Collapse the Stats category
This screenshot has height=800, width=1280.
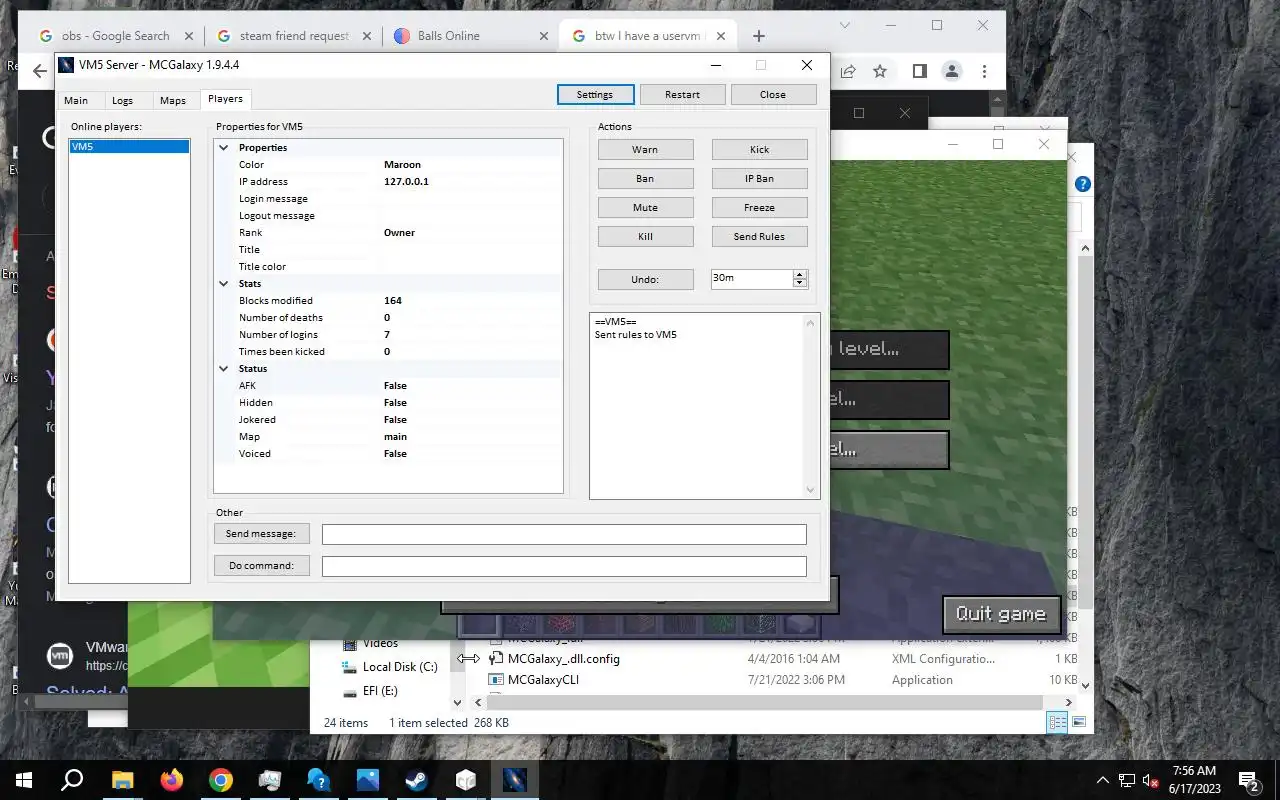click(x=224, y=283)
